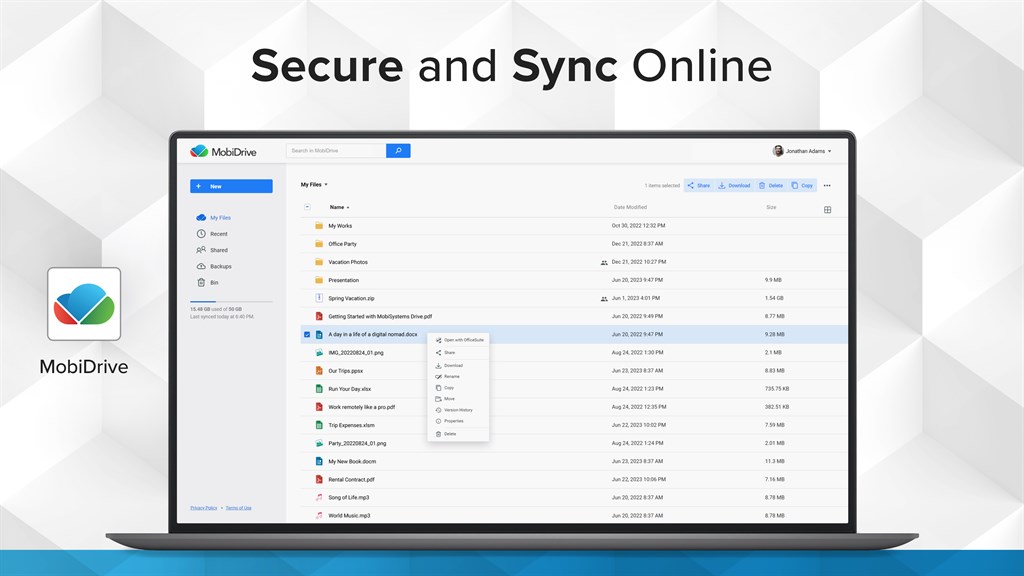Click Rental Contract.pdf file icon

point(319,479)
